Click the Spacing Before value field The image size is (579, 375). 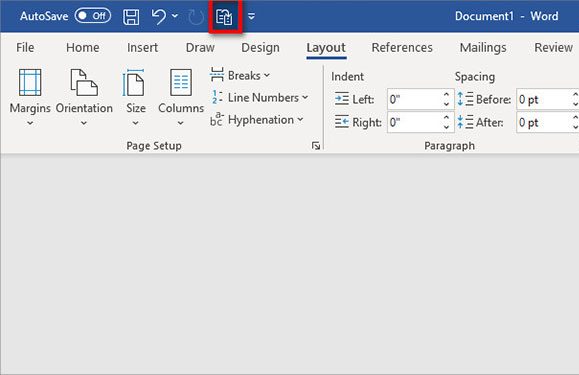pos(544,99)
